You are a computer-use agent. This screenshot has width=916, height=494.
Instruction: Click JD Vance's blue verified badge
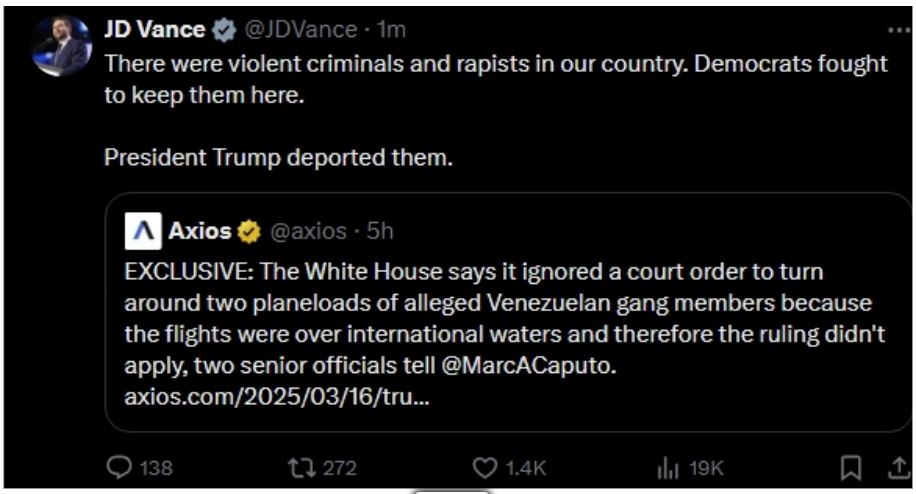tap(223, 30)
